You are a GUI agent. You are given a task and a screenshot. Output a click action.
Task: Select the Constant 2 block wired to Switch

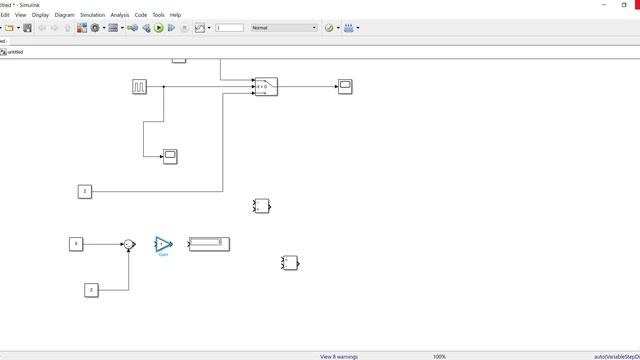click(x=85, y=191)
